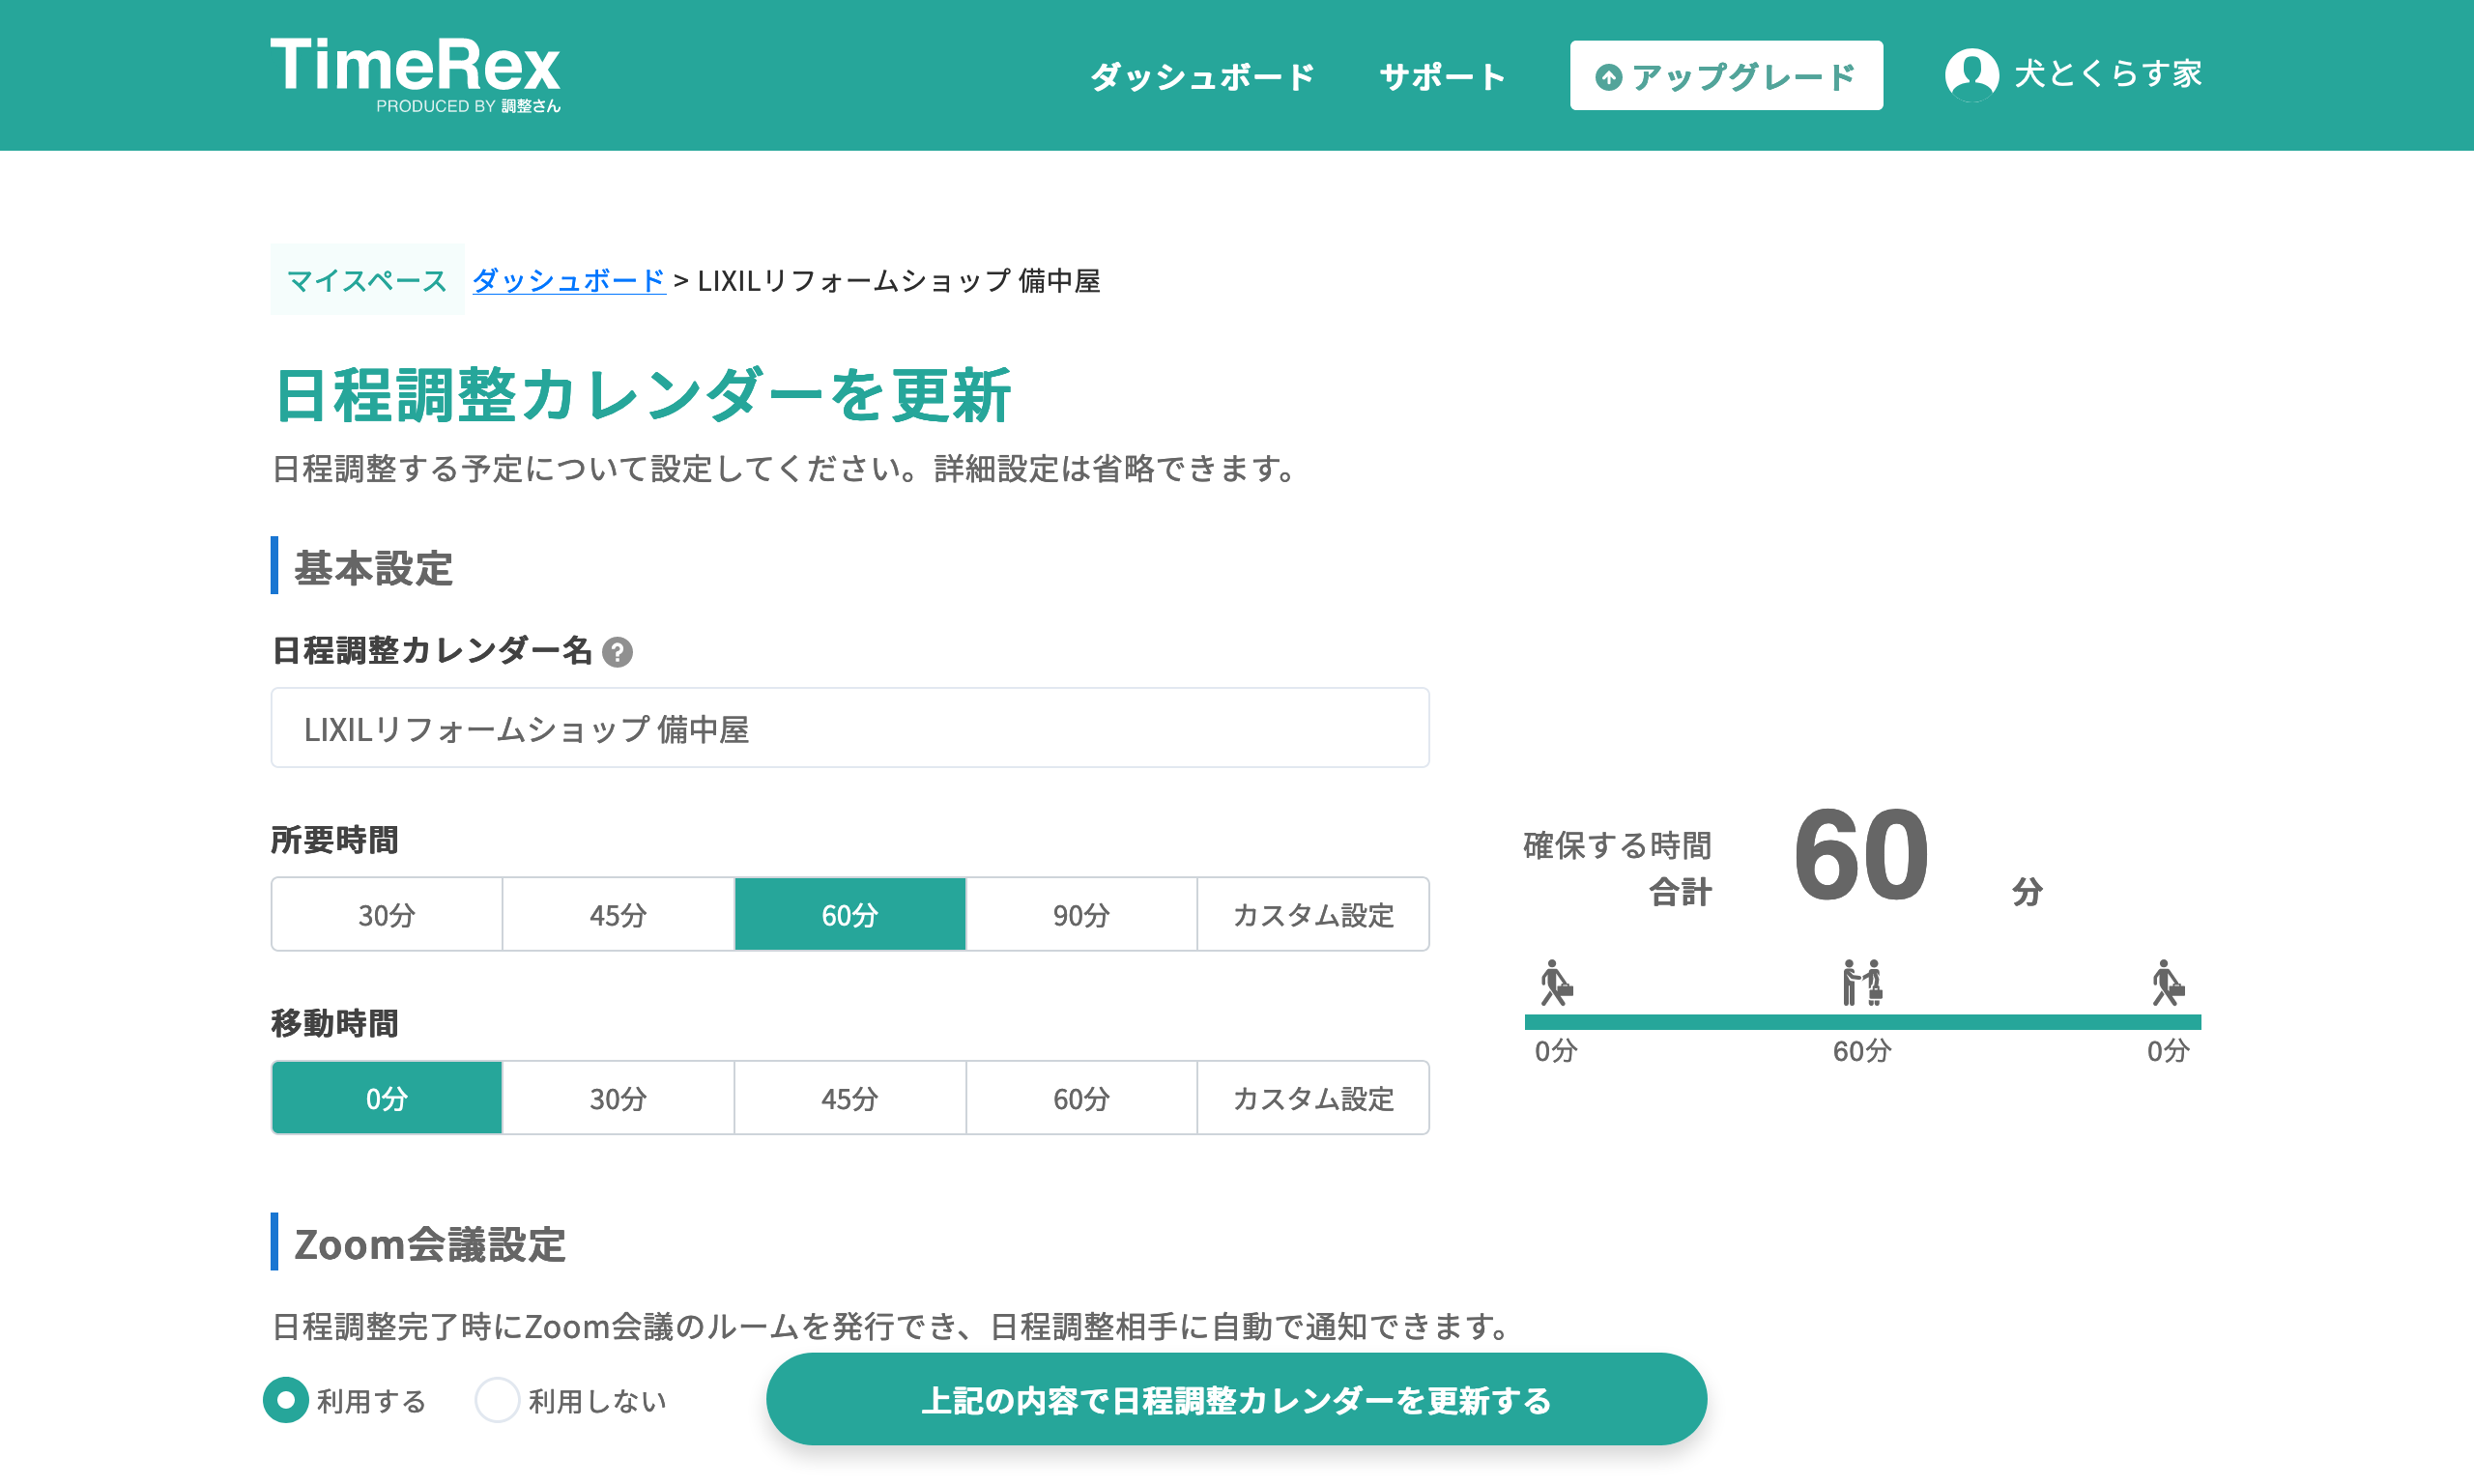Select 45分 for 所要時間
The width and height of the screenshot is (2474, 1484).
pyautogui.click(x=618, y=914)
